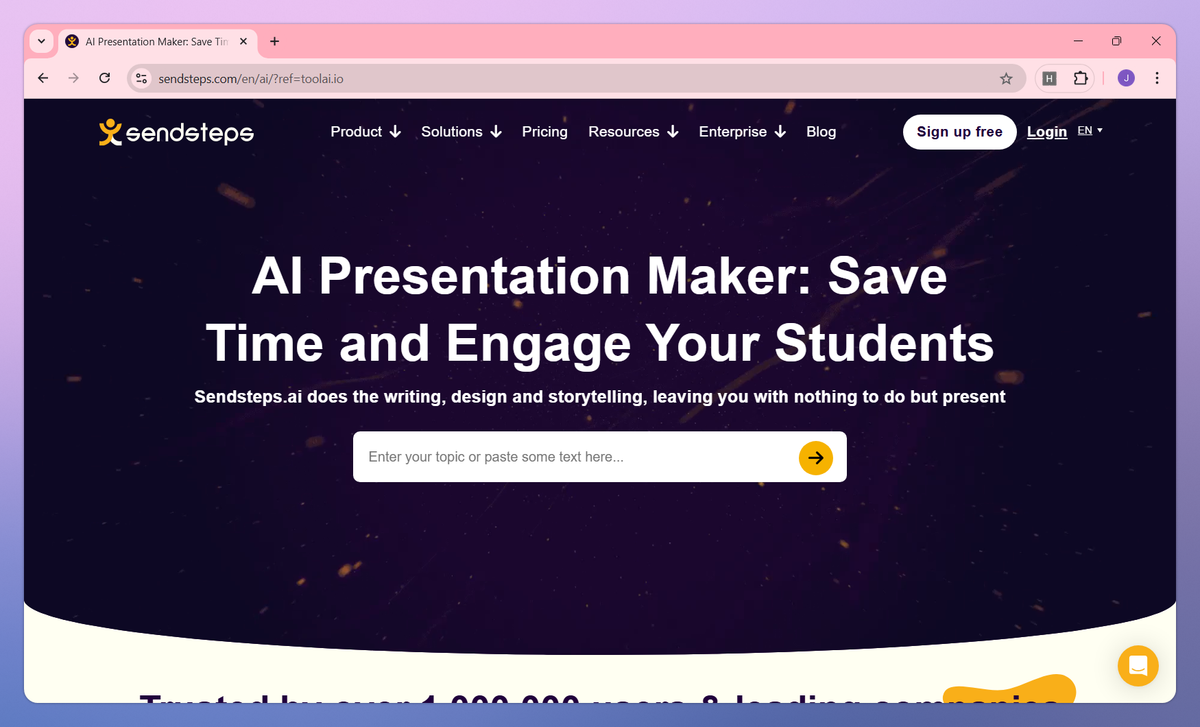The width and height of the screenshot is (1200, 727).
Task: Click the Sendsteps logo
Action: coord(176,132)
